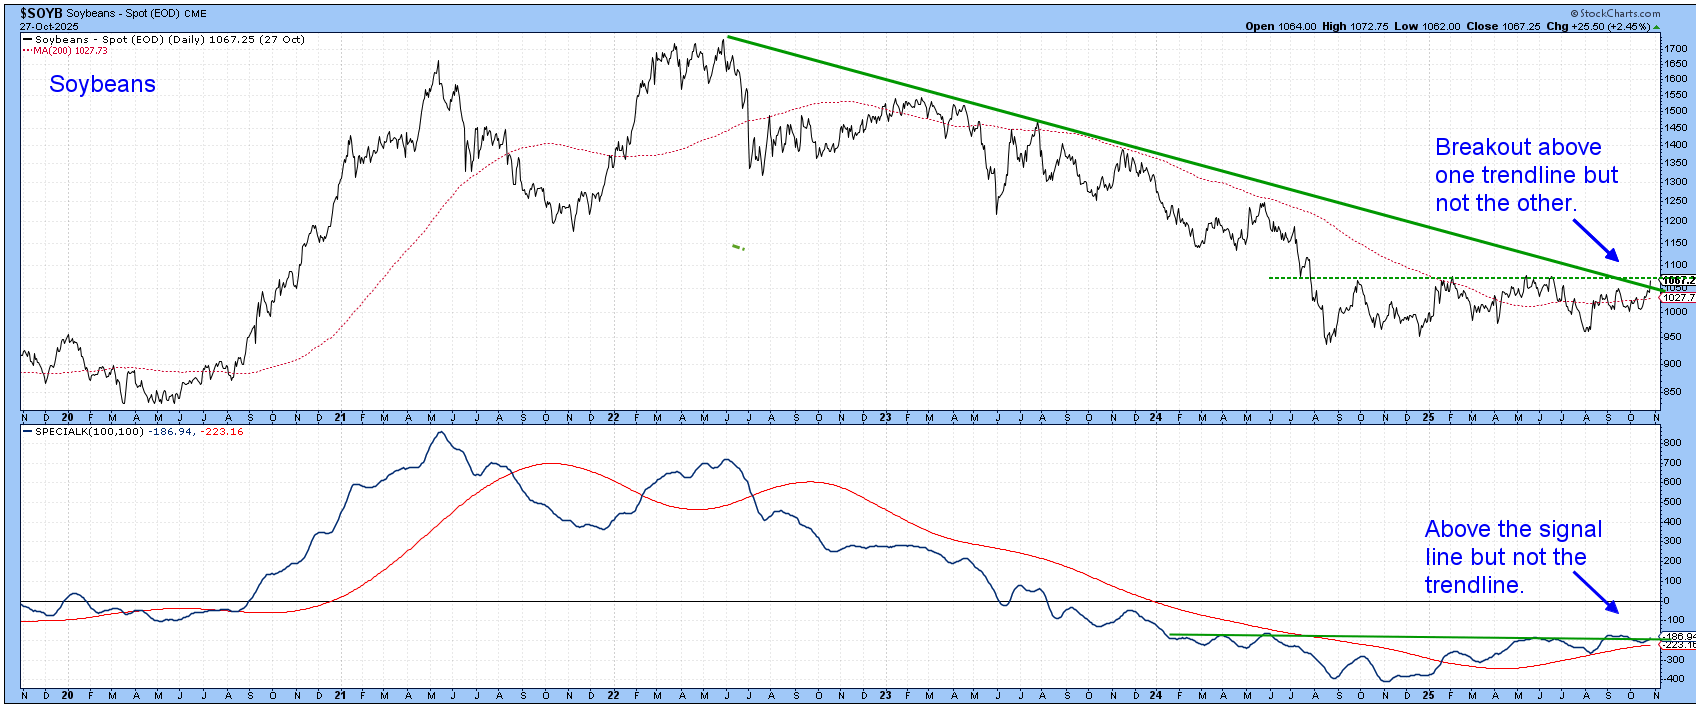
Task: Click the 27-Oct-2025 date in header
Action: 50,27
